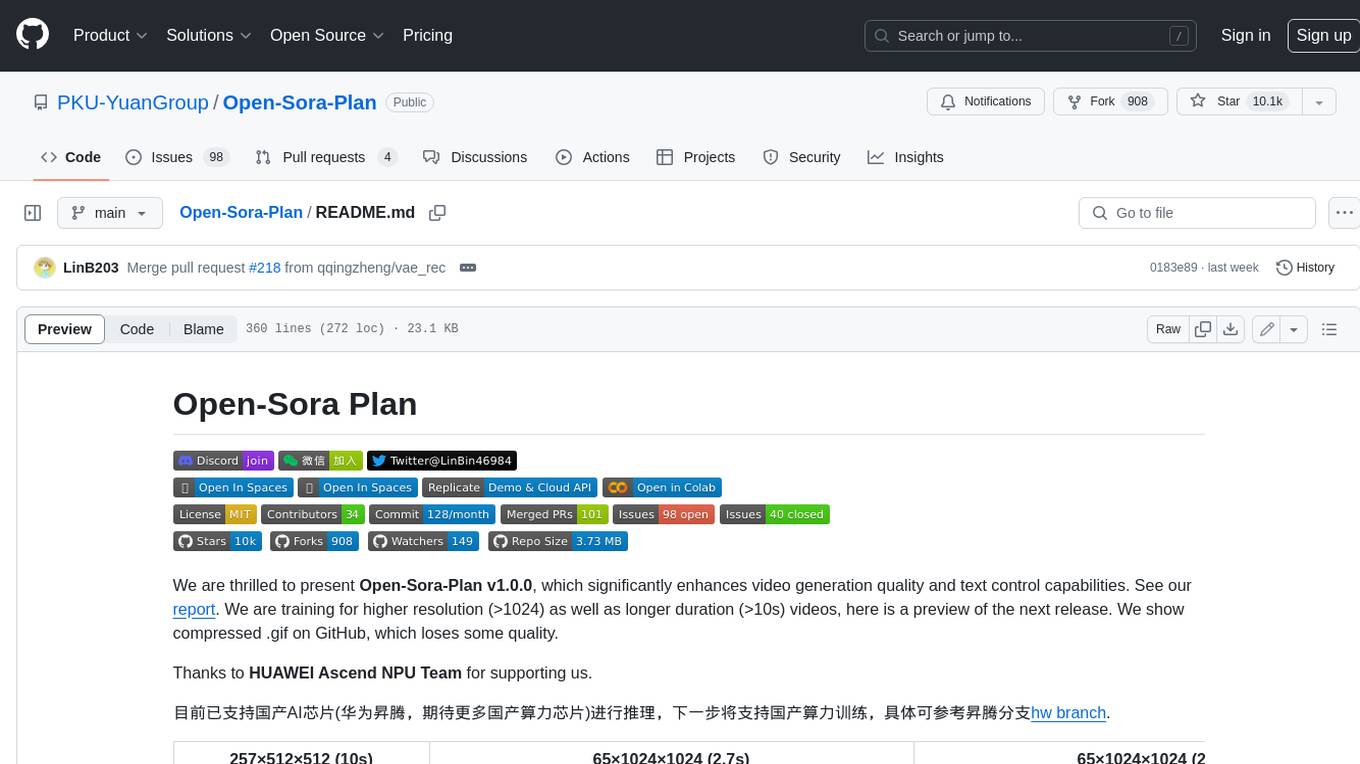Click the Stars 10k badge
Image resolution: width=1360 pixels, height=764 pixels.
218,541
